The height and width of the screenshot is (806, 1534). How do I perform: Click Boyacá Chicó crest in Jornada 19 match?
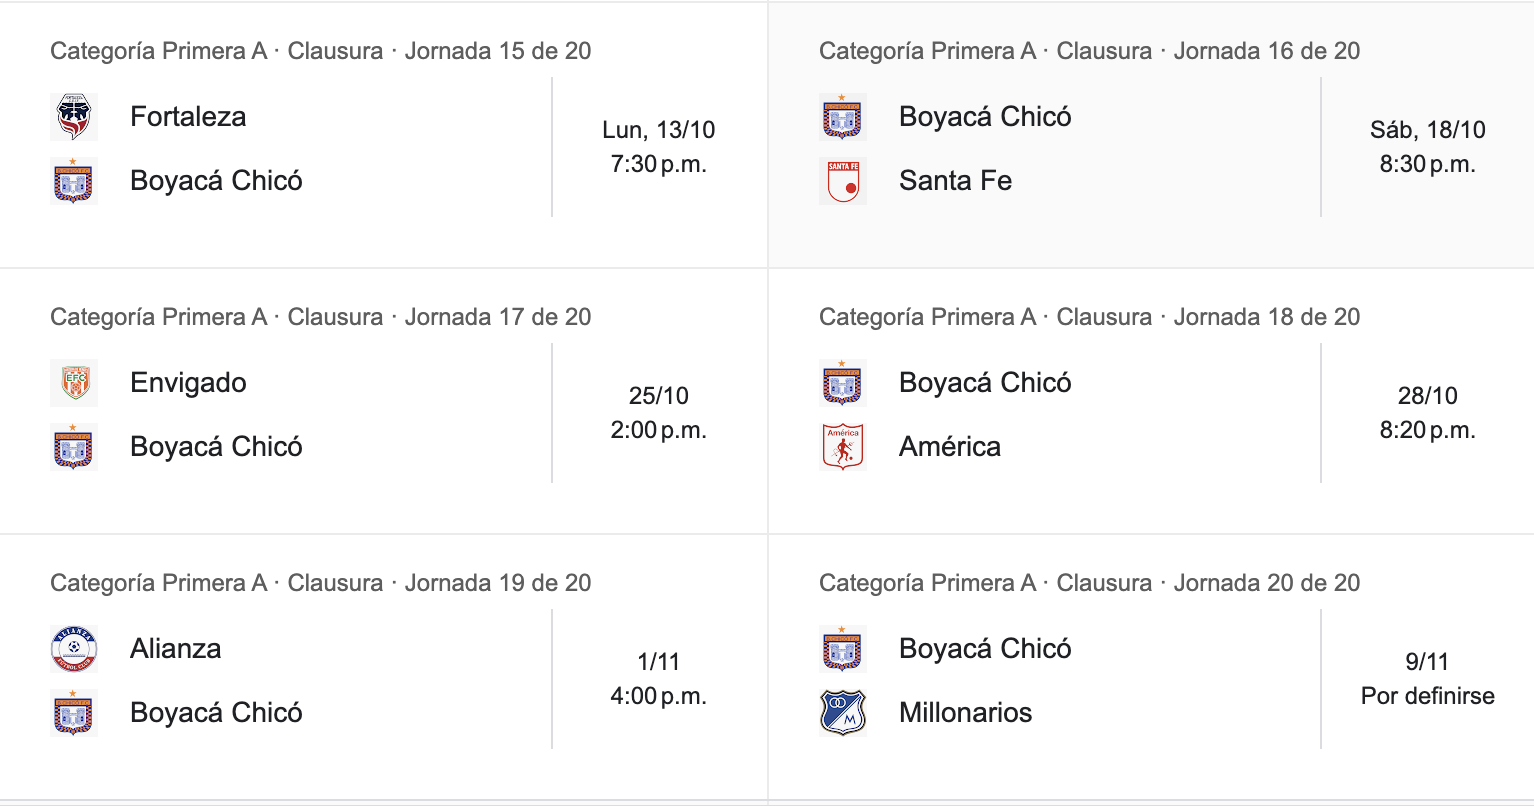coord(73,713)
